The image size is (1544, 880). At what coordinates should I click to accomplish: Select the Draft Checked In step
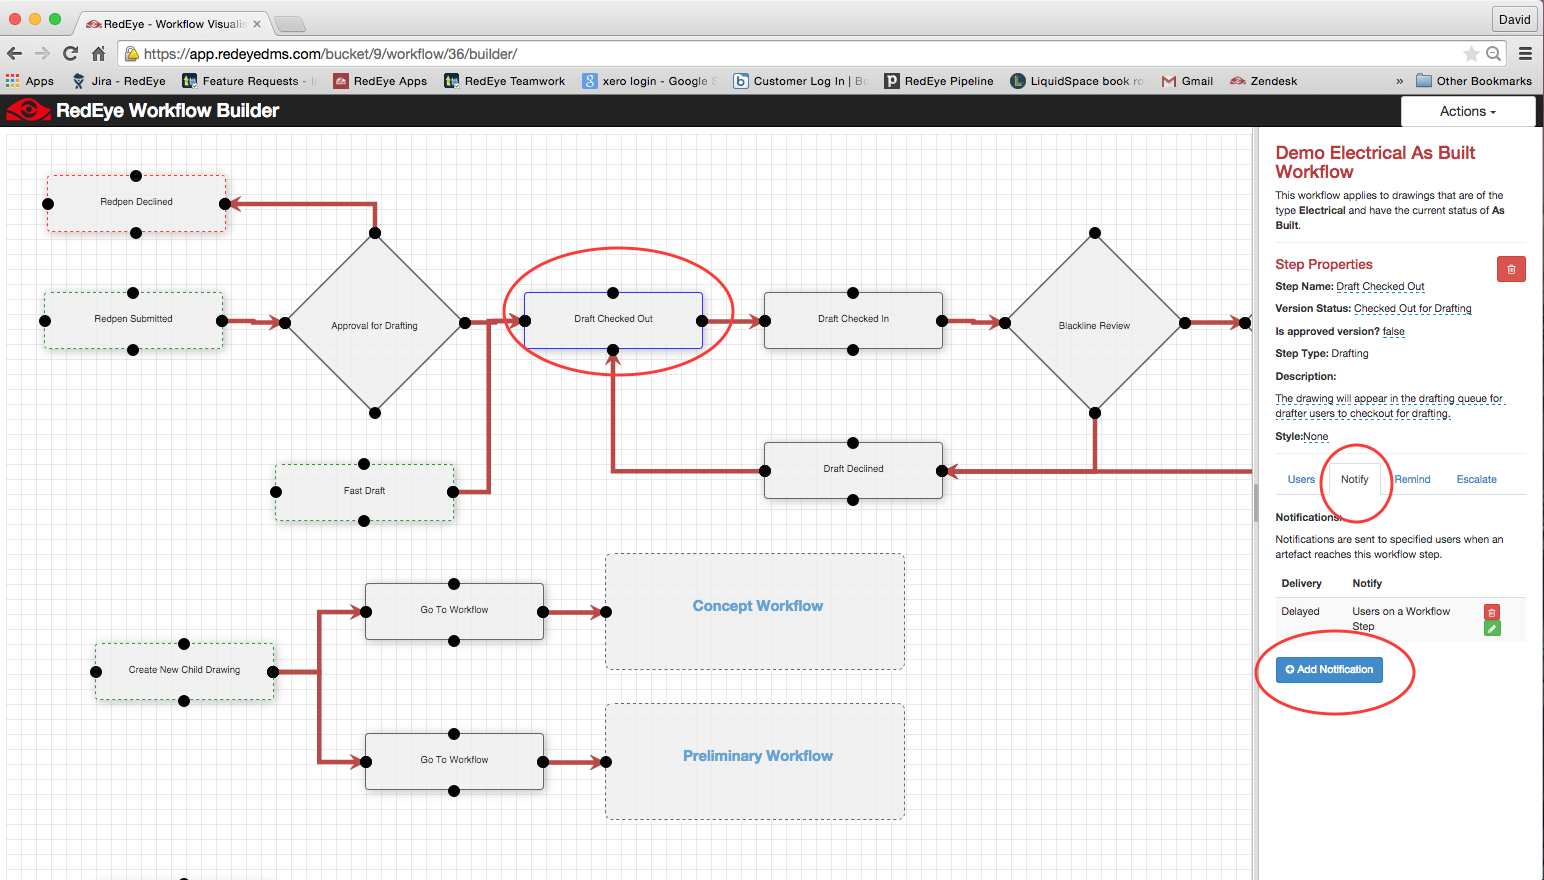point(853,320)
